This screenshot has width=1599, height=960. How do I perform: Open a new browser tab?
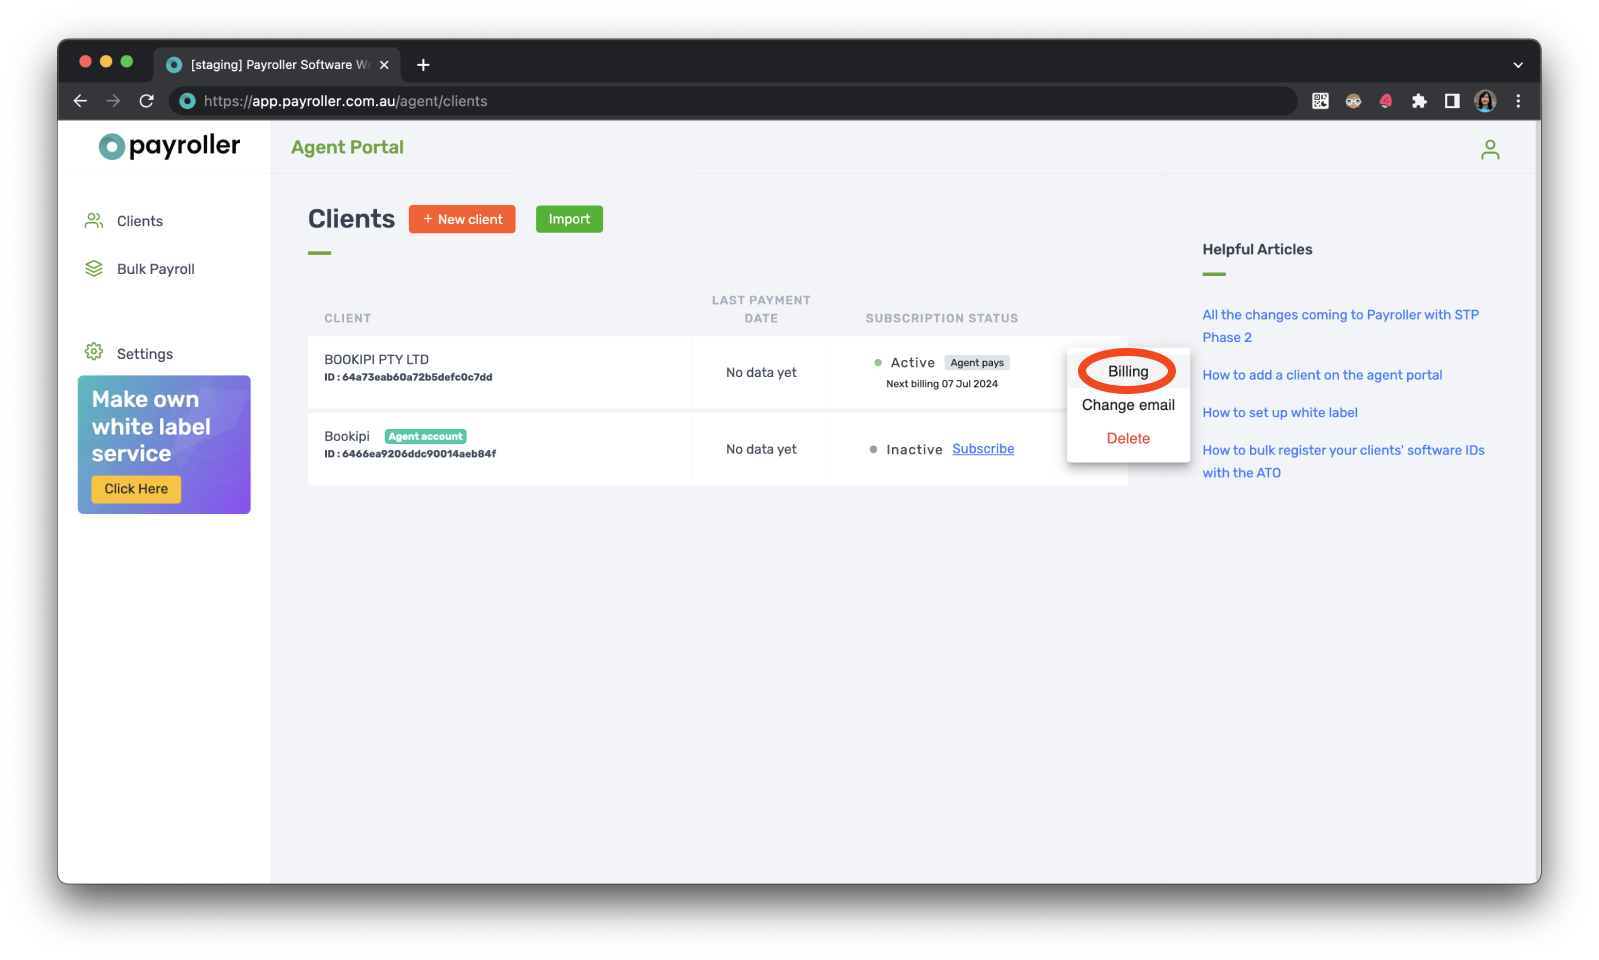coord(423,65)
